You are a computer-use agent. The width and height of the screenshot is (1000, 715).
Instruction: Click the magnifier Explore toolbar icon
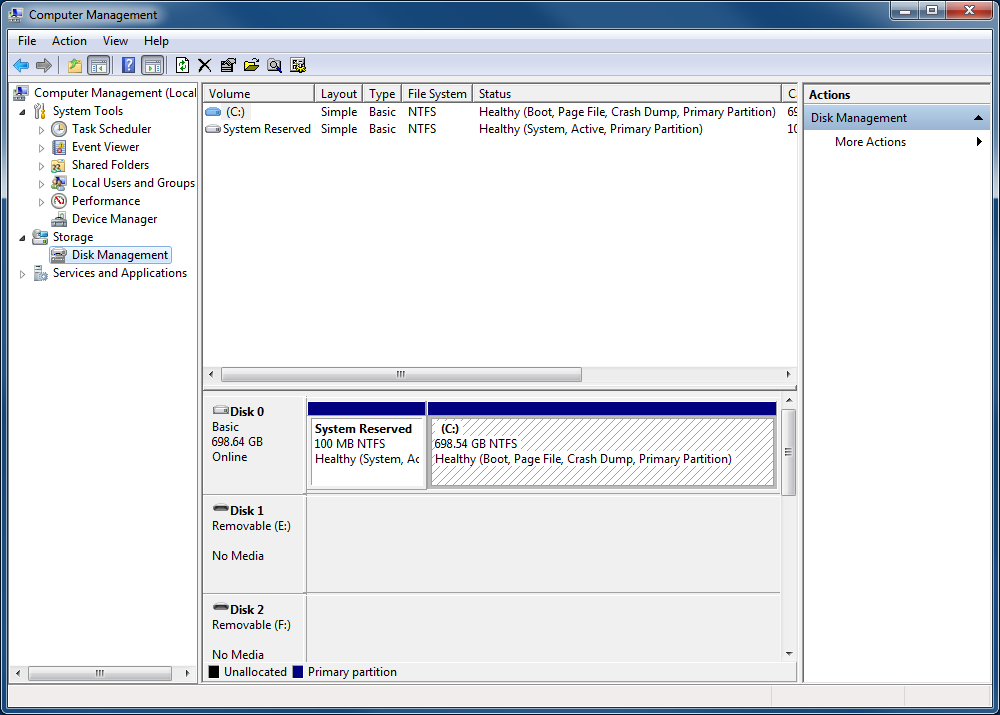point(274,65)
